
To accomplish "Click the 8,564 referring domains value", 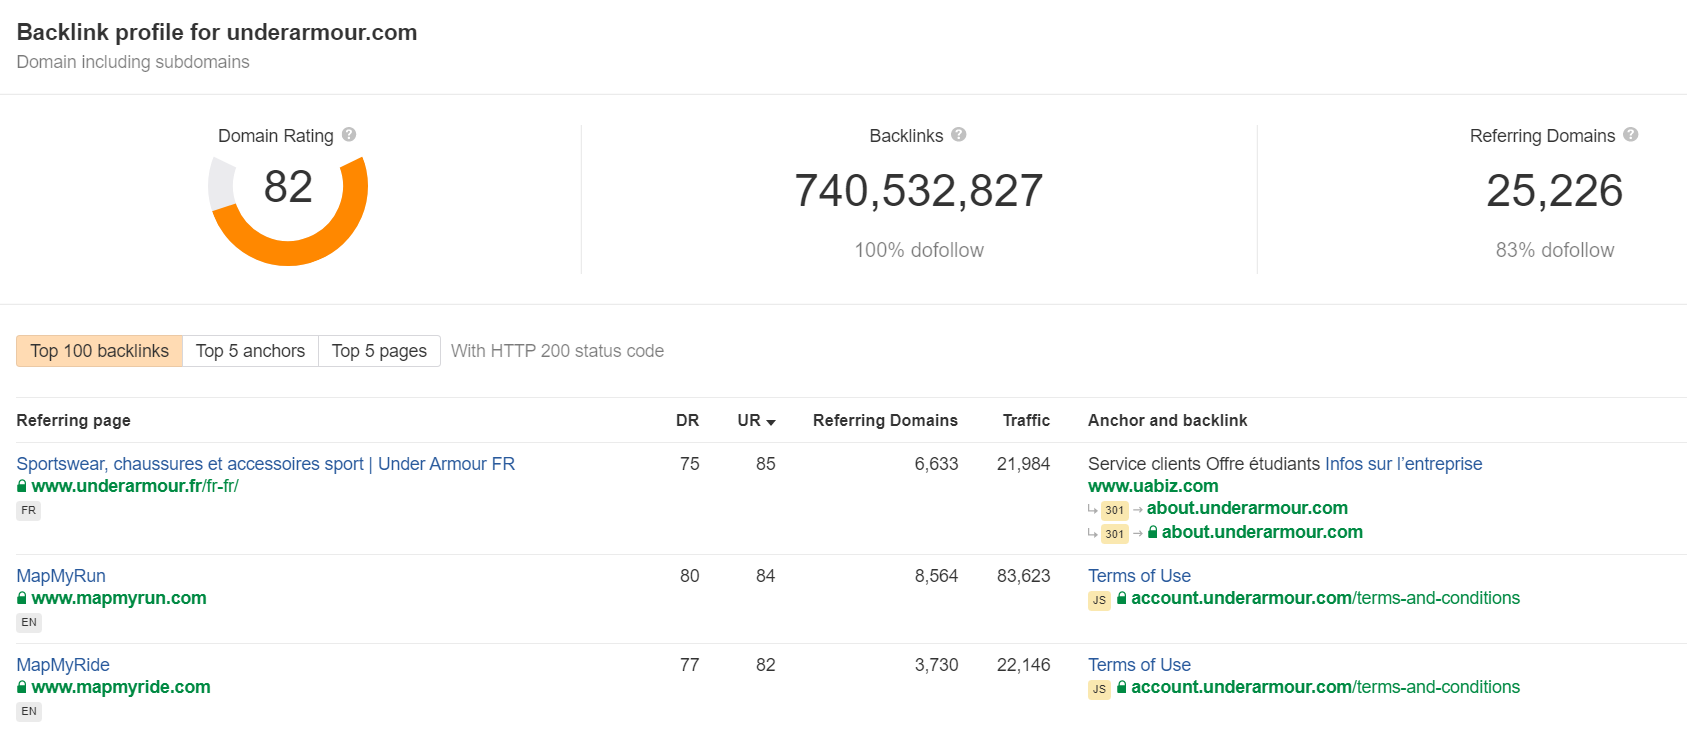I will (936, 576).
